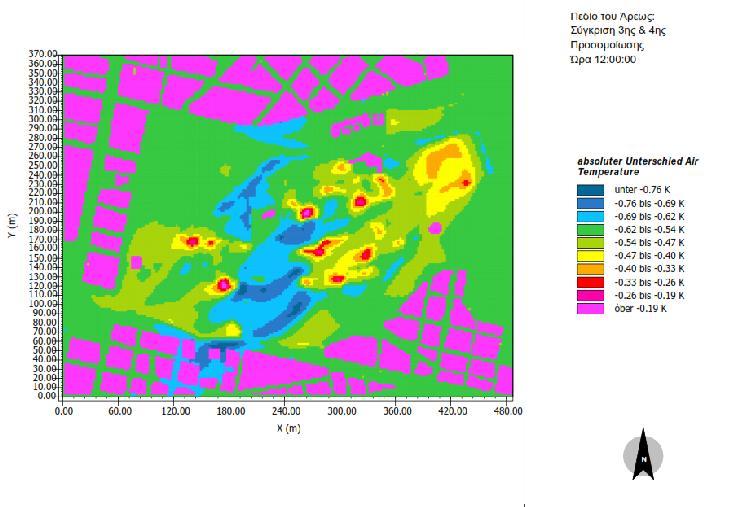Click the title line 'Σύγκριση 3ης & 4ης'
The width and height of the screenshot is (731, 507).
click(618, 31)
